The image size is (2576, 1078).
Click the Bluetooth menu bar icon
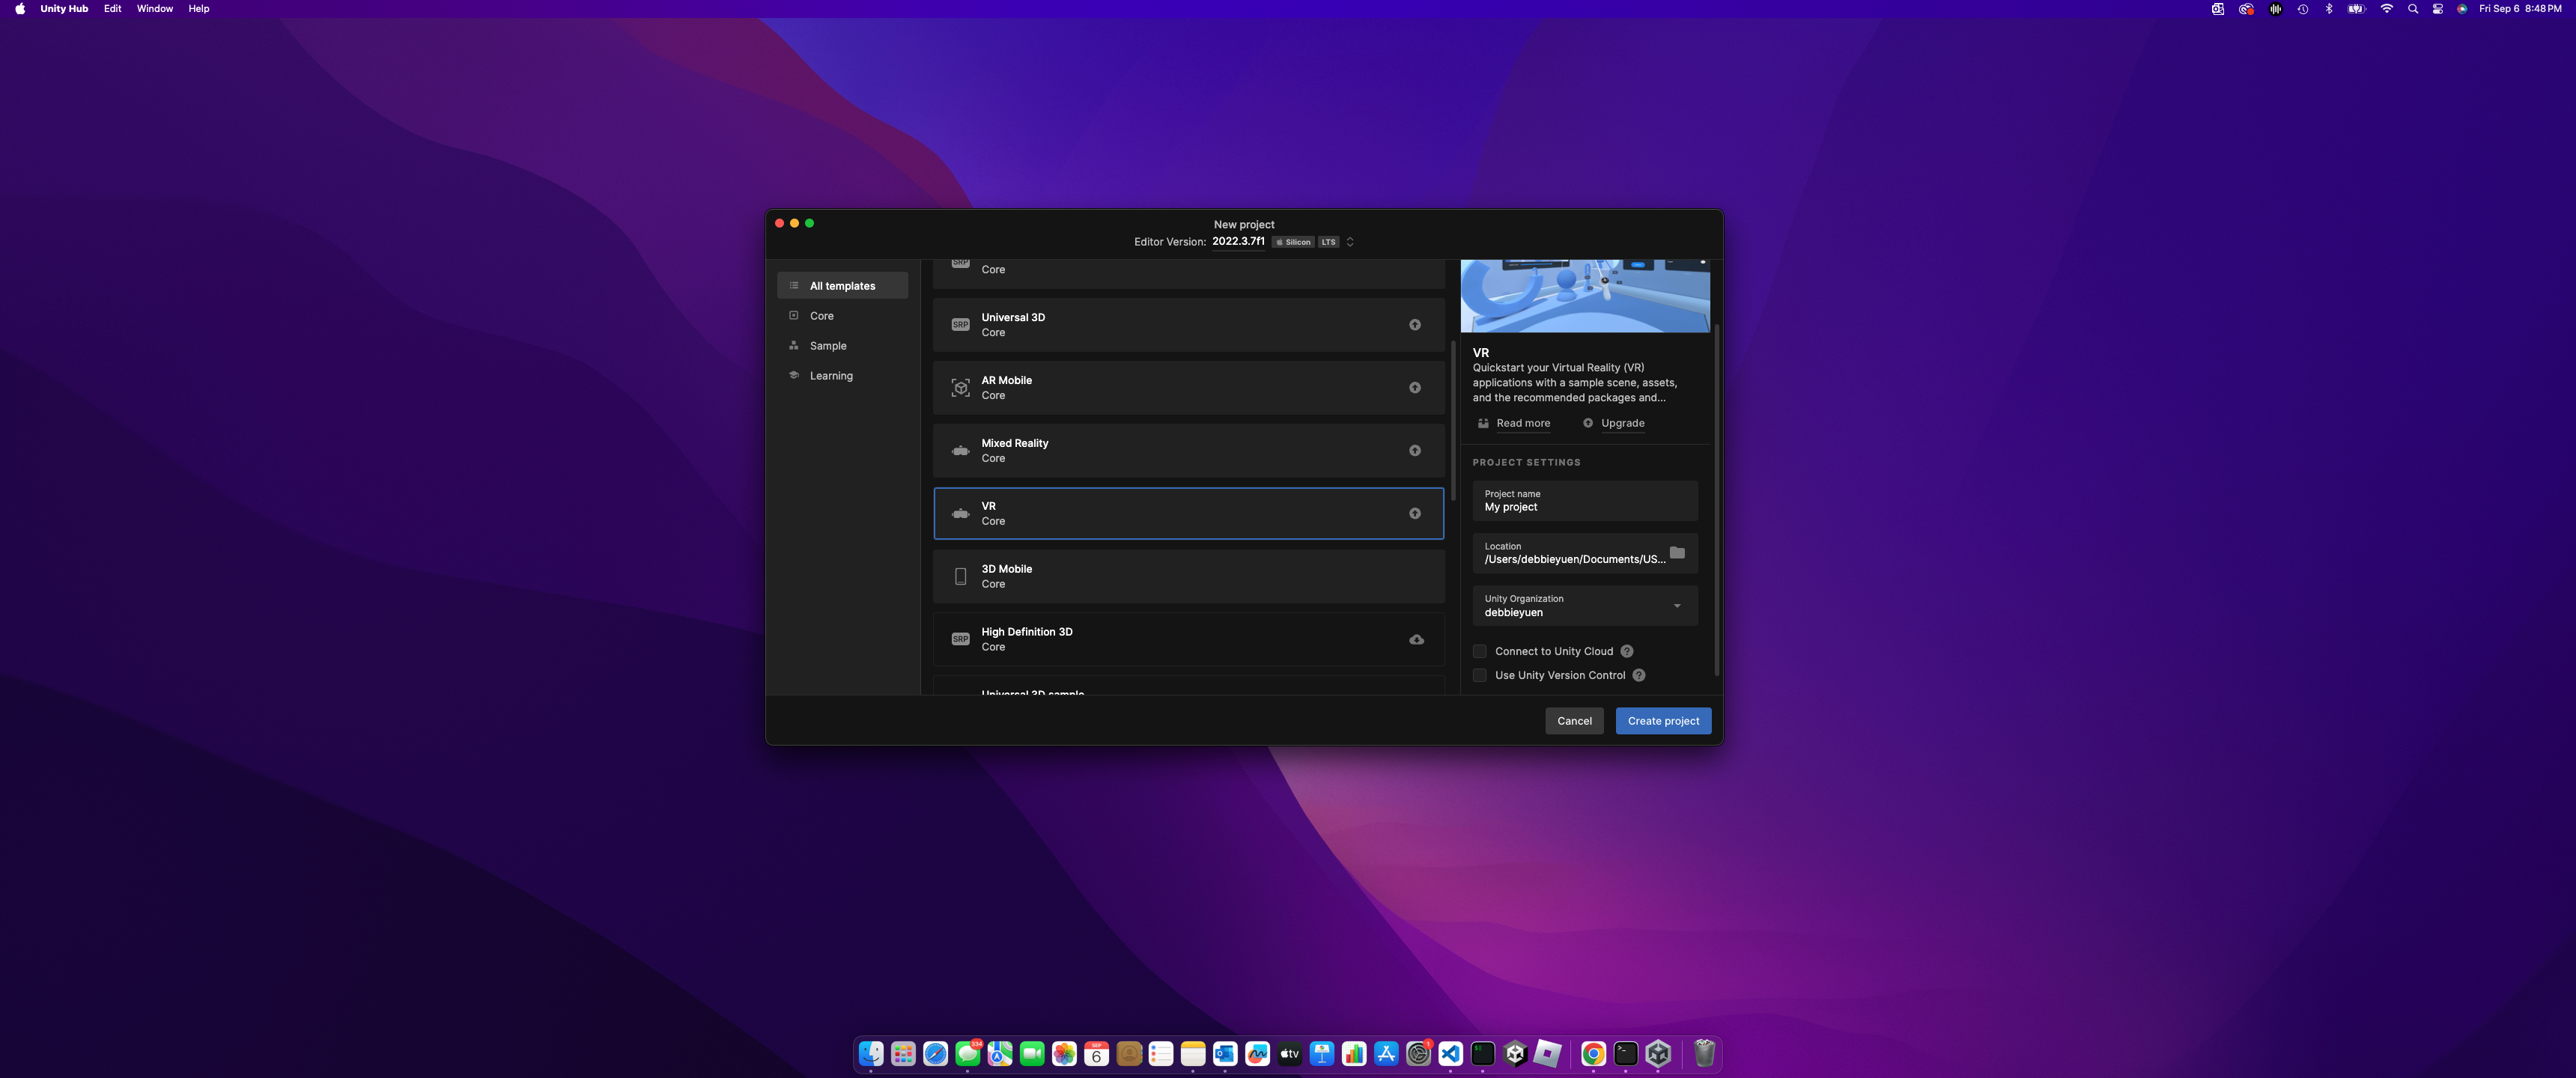(2328, 9)
